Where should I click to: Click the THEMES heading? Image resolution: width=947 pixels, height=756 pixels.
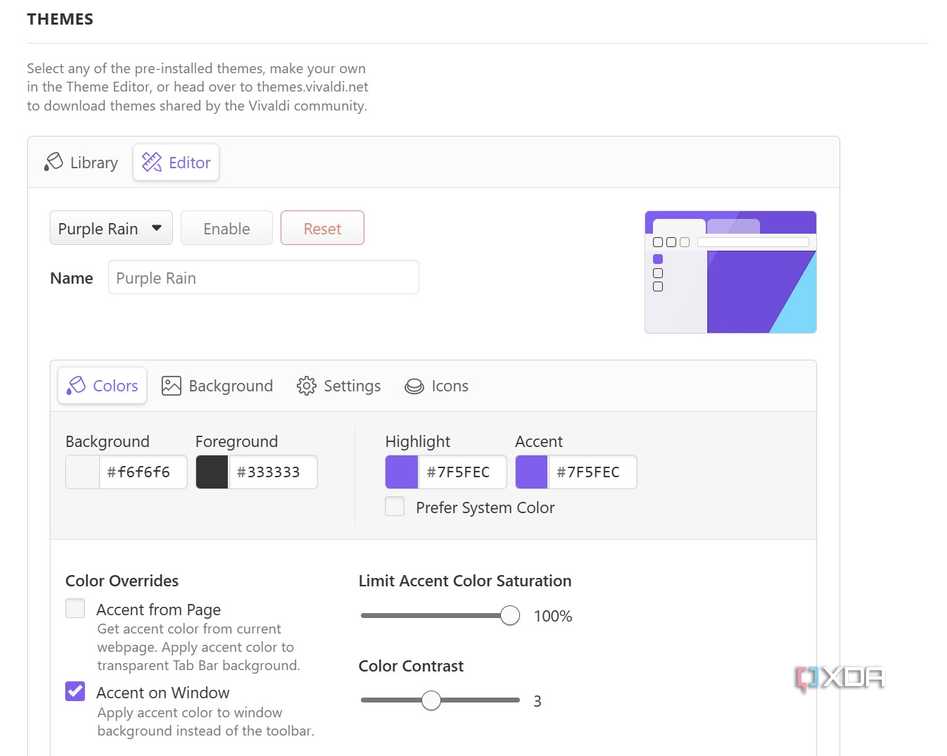[x=60, y=19]
